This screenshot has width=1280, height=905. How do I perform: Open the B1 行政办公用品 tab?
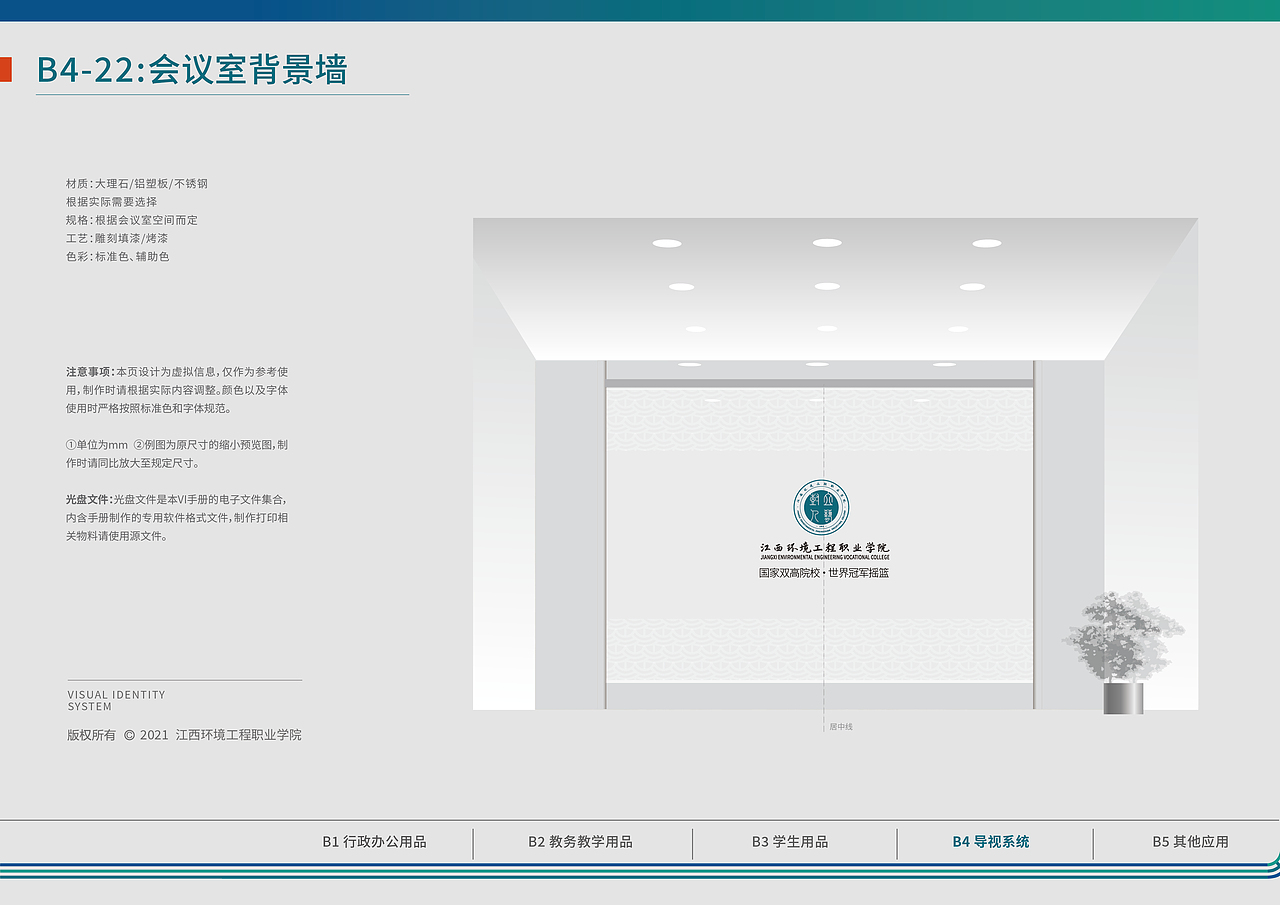374,842
